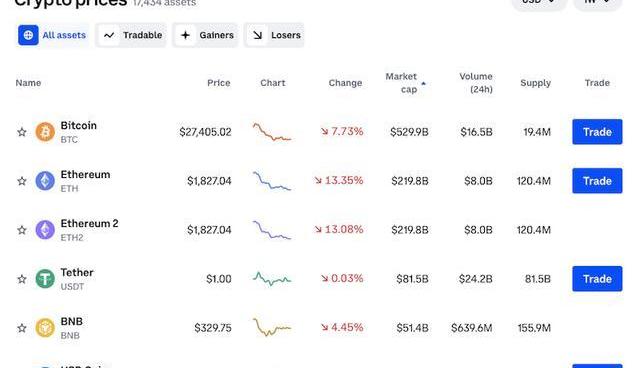Open the Bitcoin price sparkline chart

click(272, 132)
